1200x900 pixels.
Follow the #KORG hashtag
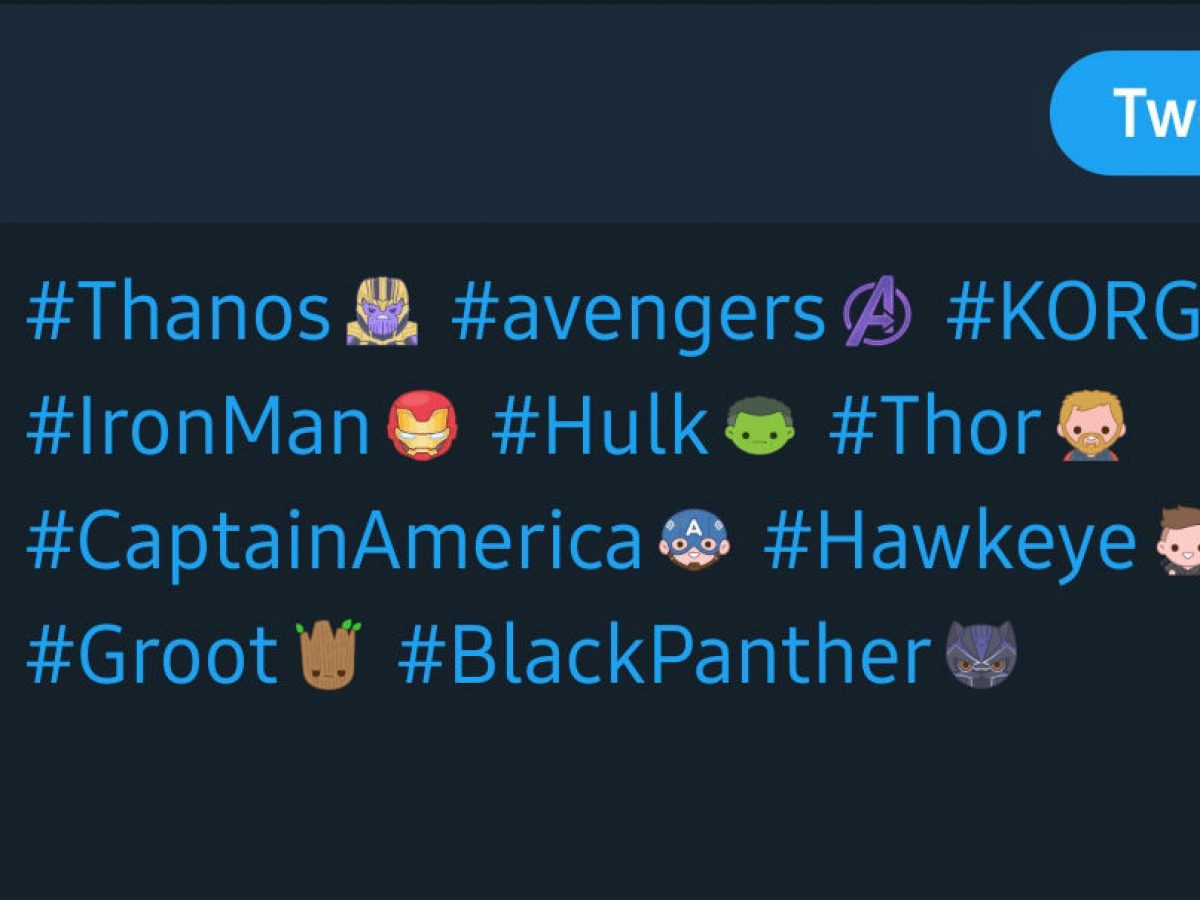[1072, 314]
